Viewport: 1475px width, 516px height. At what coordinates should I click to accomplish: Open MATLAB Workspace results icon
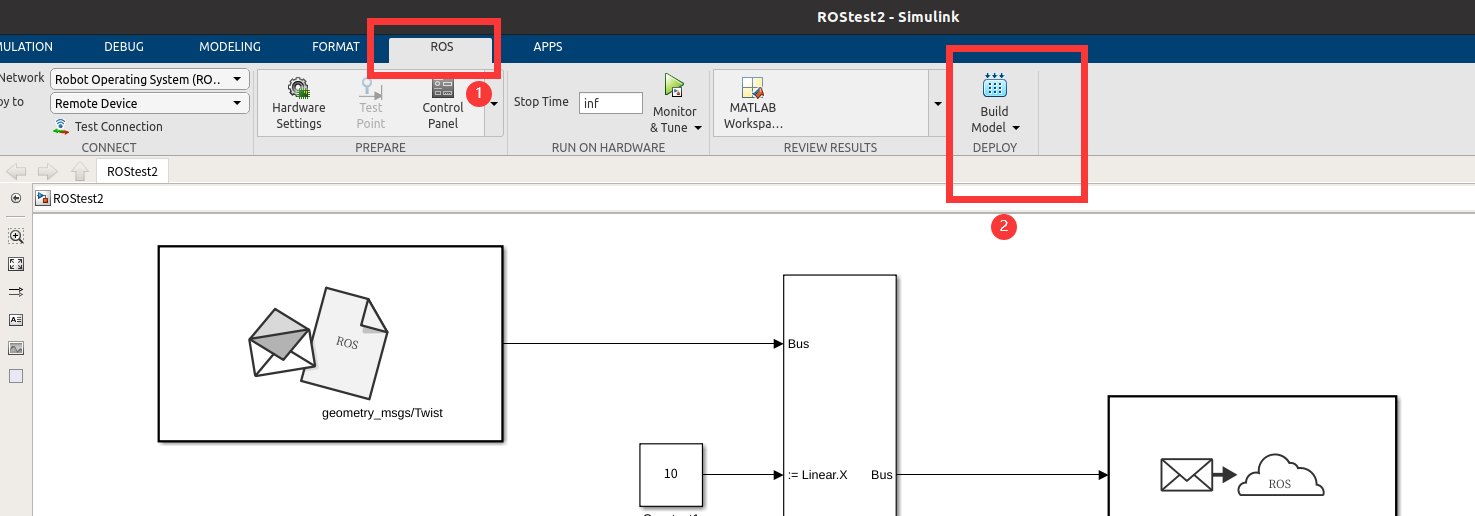pos(753,88)
